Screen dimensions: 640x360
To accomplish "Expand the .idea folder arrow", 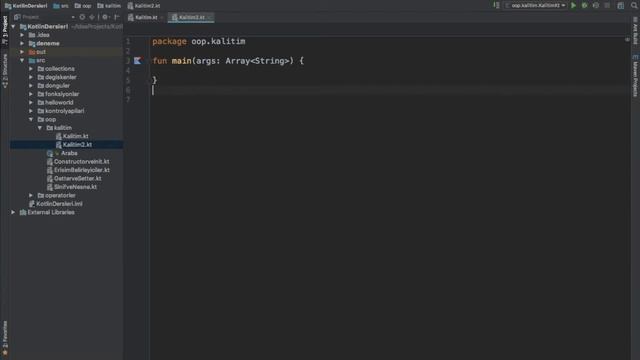I will (22, 35).
